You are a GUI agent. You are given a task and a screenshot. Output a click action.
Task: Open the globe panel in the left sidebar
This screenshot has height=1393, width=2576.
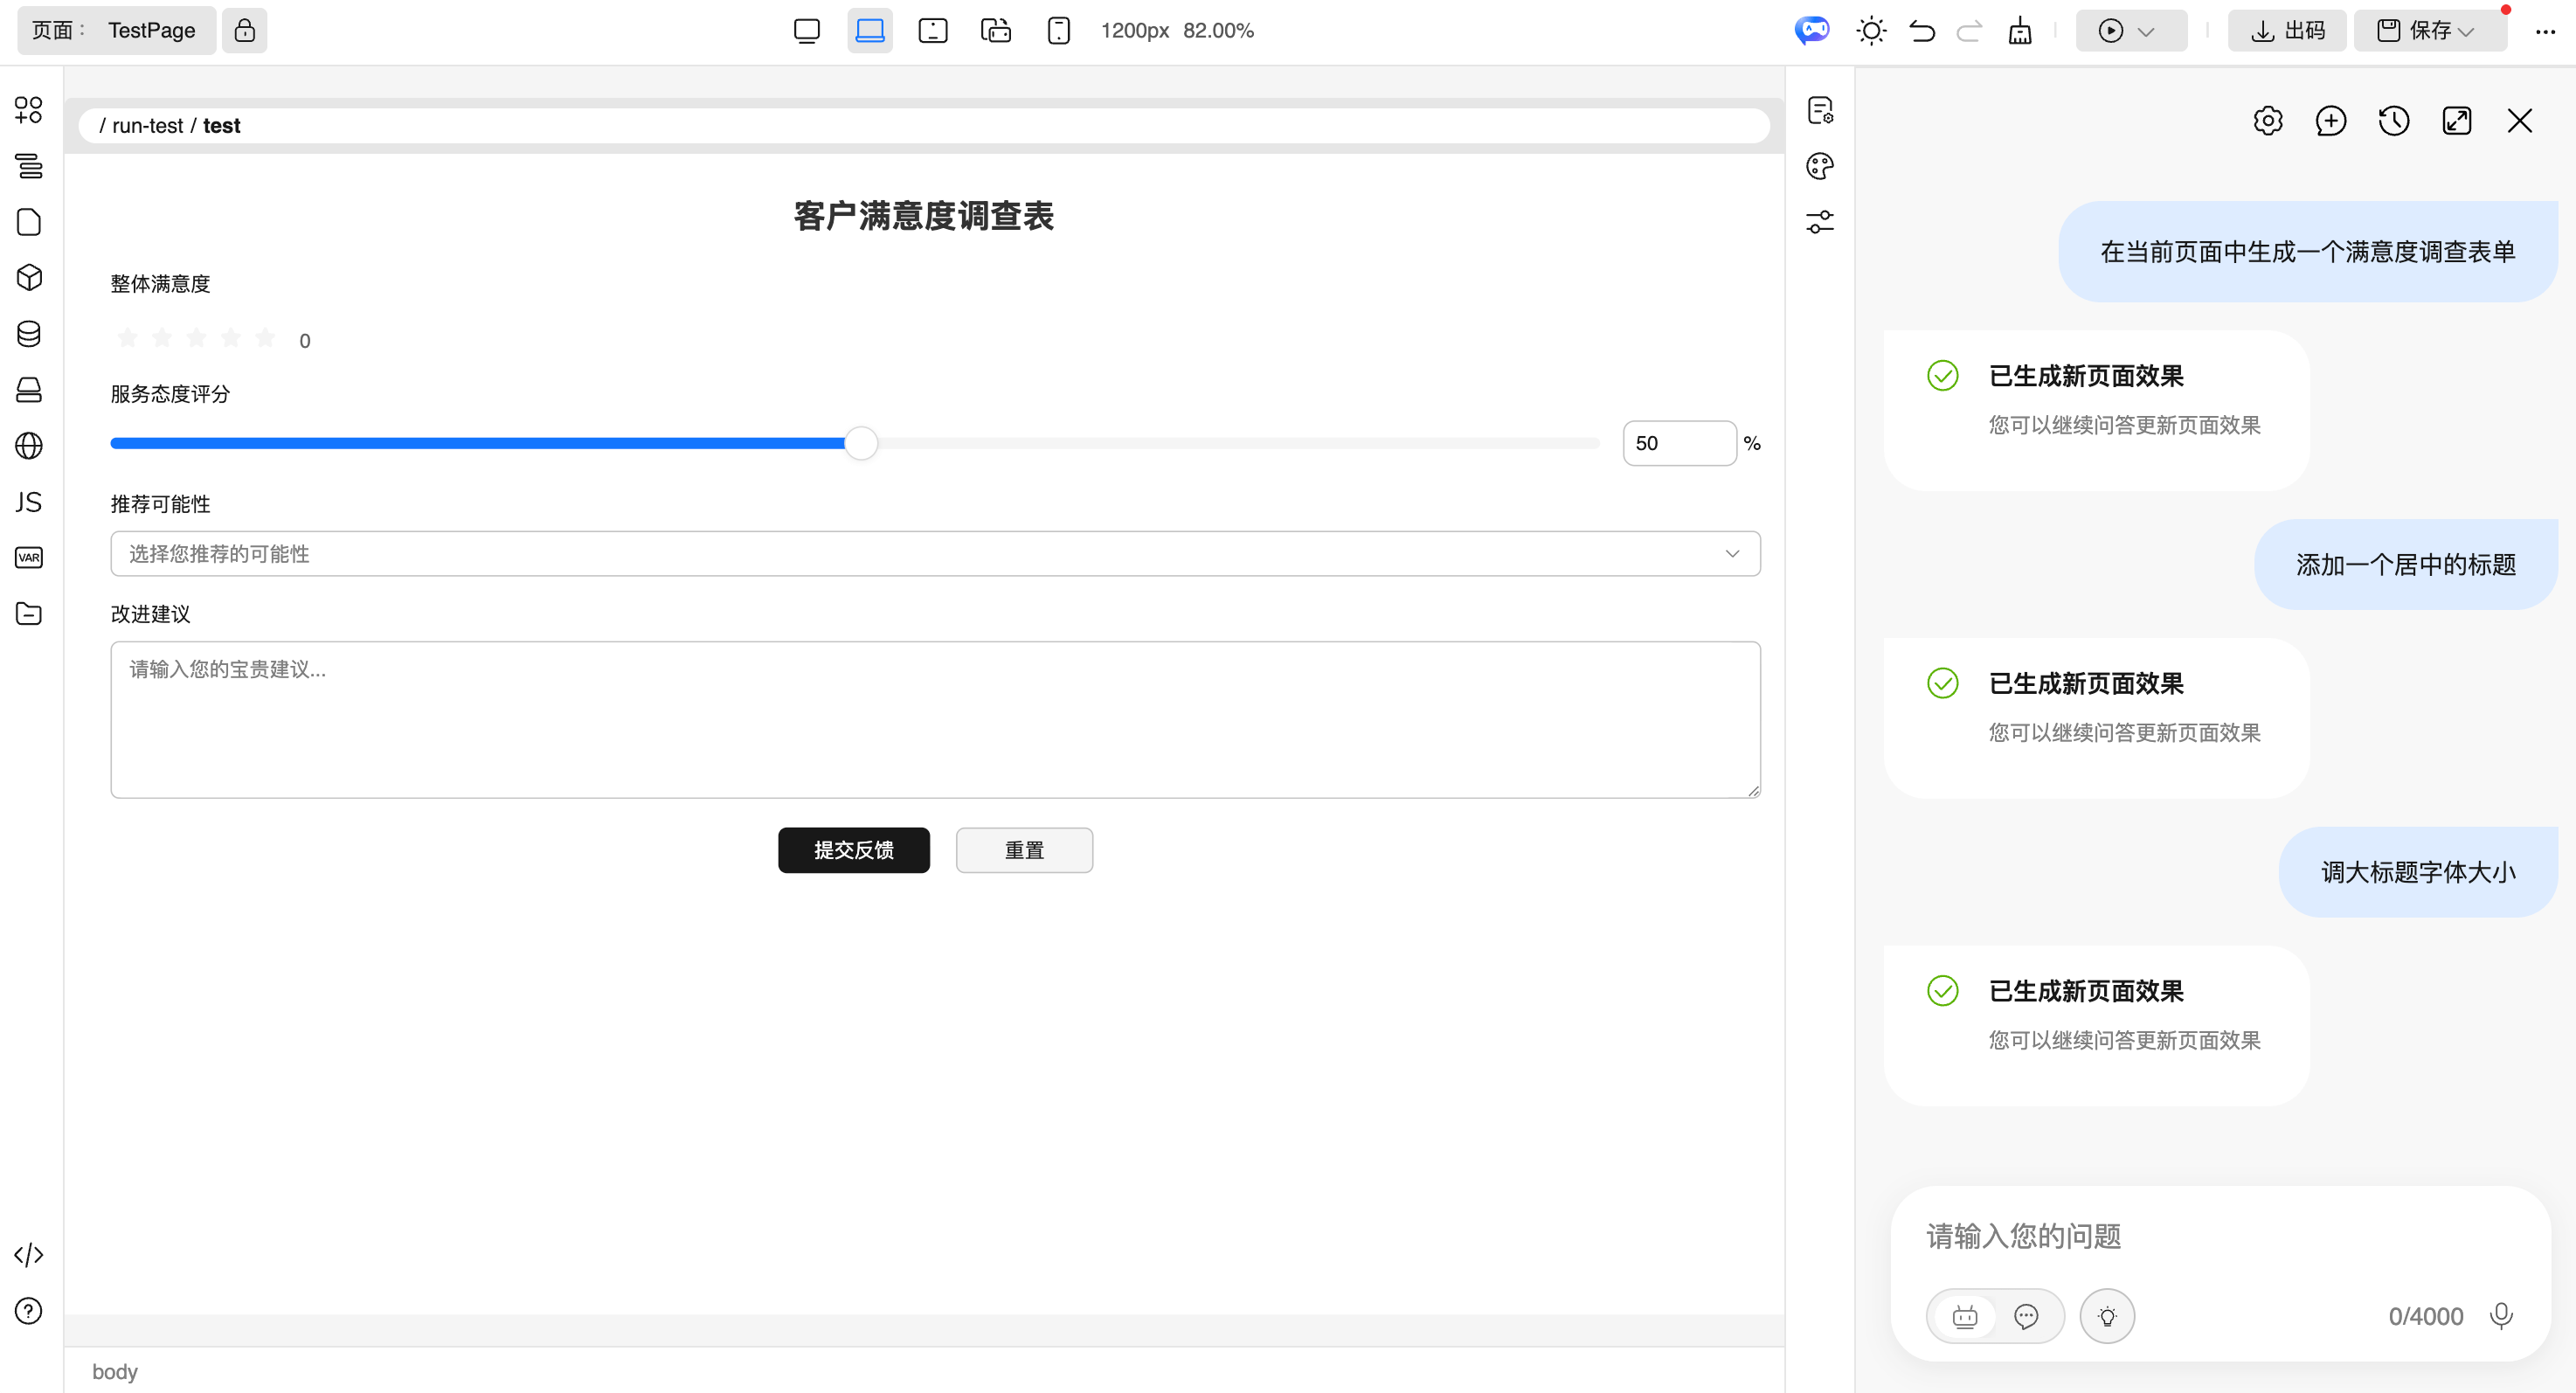coord(29,446)
